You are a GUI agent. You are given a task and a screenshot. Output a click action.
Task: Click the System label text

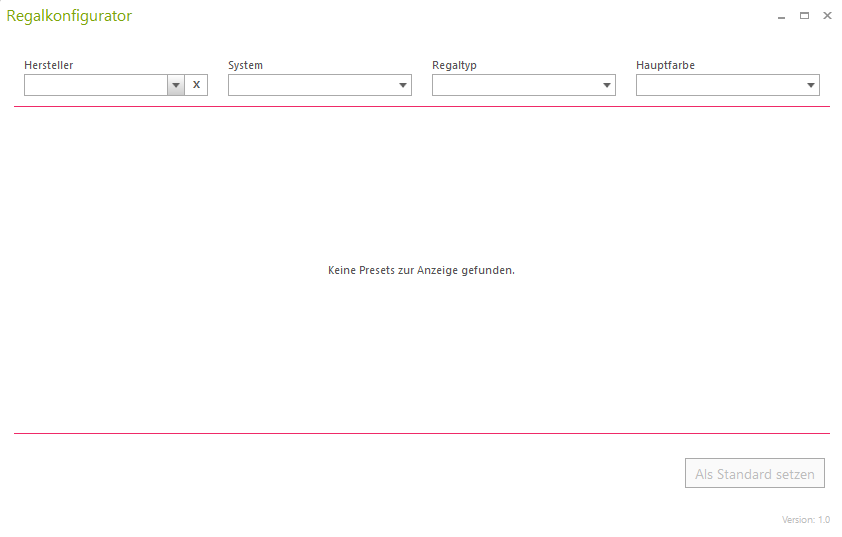(x=245, y=65)
